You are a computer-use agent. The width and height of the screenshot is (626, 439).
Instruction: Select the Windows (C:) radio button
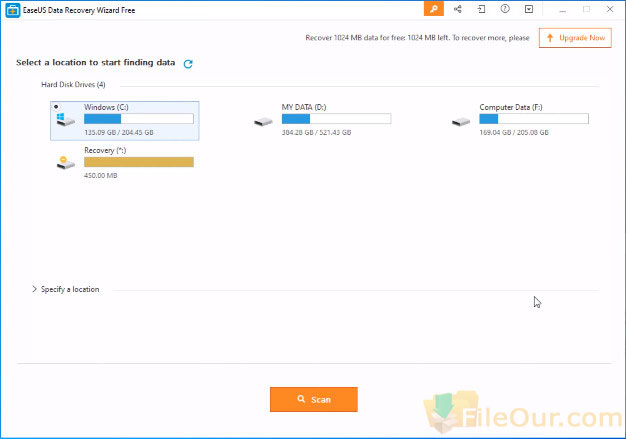[56, 107]
